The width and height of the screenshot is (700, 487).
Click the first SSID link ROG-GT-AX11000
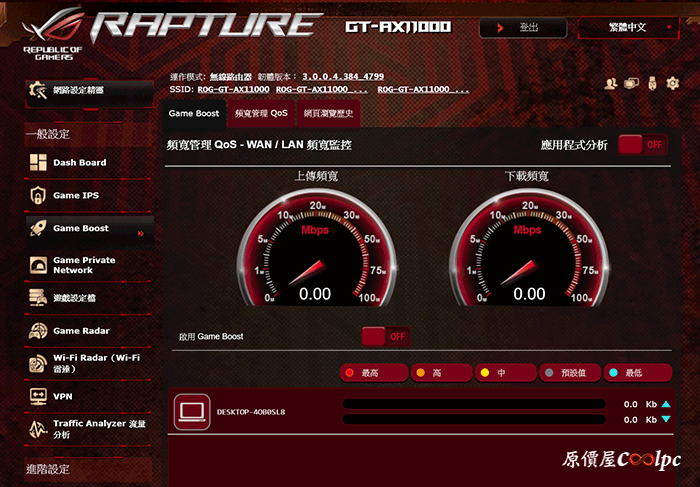[x=233, y=89]
